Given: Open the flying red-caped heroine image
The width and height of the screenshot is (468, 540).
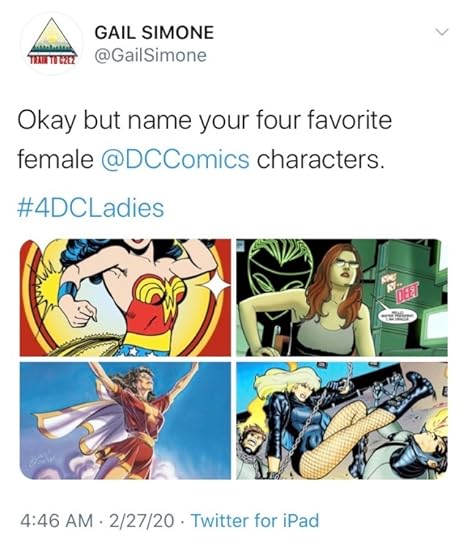Looking at the screenshot, I should pos(125,420).
